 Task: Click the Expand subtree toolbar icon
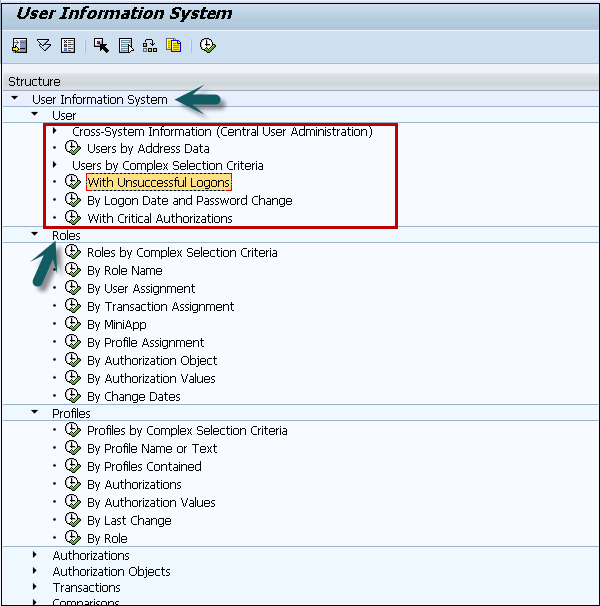coord(20,45)
